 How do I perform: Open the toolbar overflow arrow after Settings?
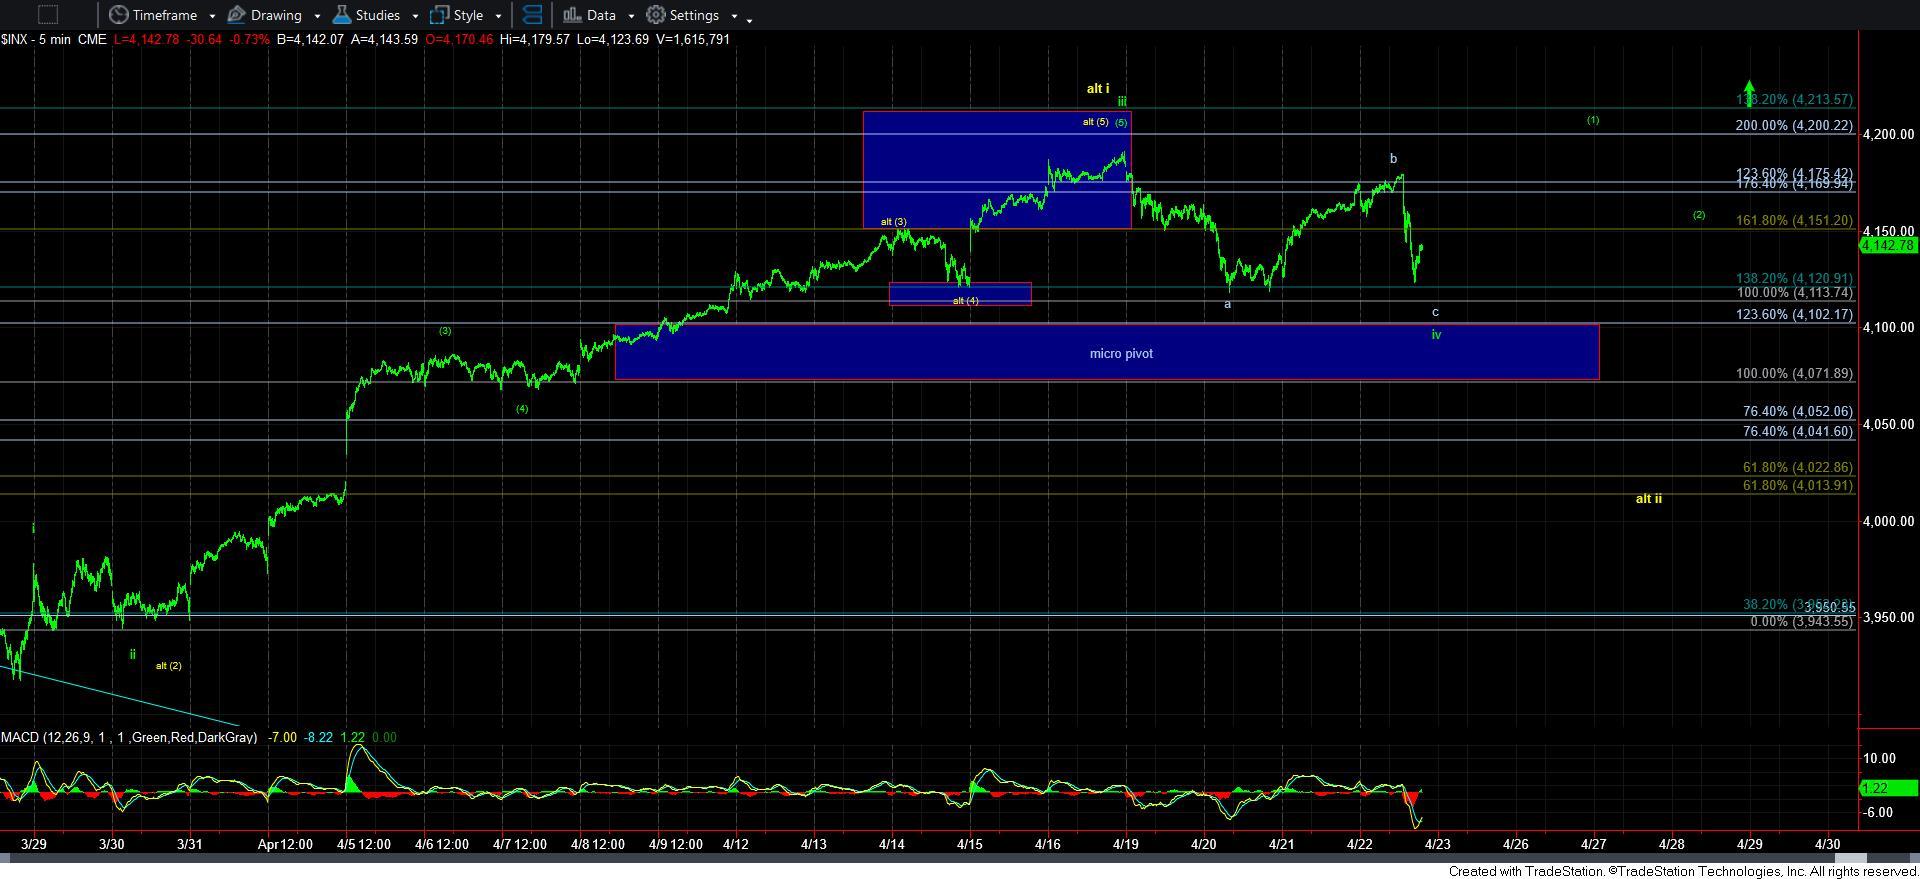pos(749,19)
